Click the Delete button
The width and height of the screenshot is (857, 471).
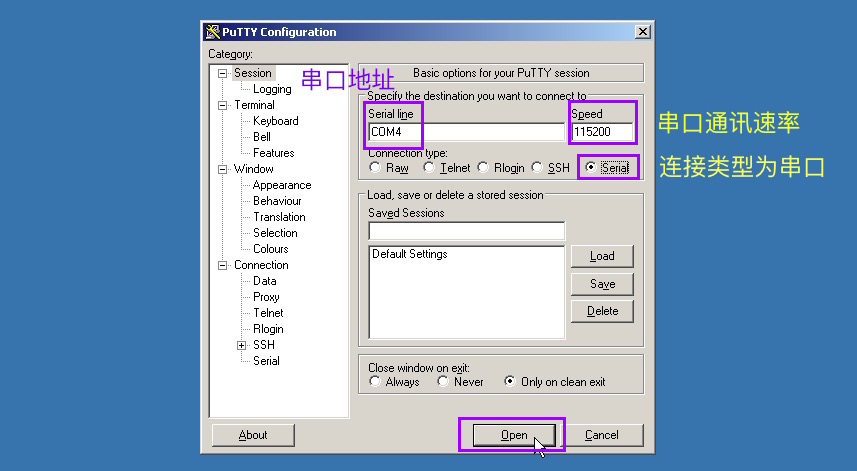(x=602, y=311)
